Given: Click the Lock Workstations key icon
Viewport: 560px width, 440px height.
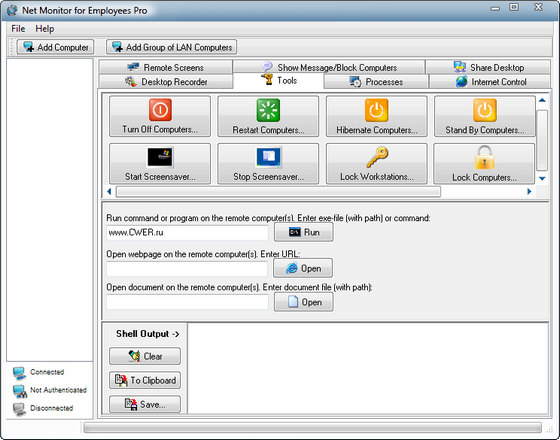Looking at the screenshot, I should [x=377, y=157].
